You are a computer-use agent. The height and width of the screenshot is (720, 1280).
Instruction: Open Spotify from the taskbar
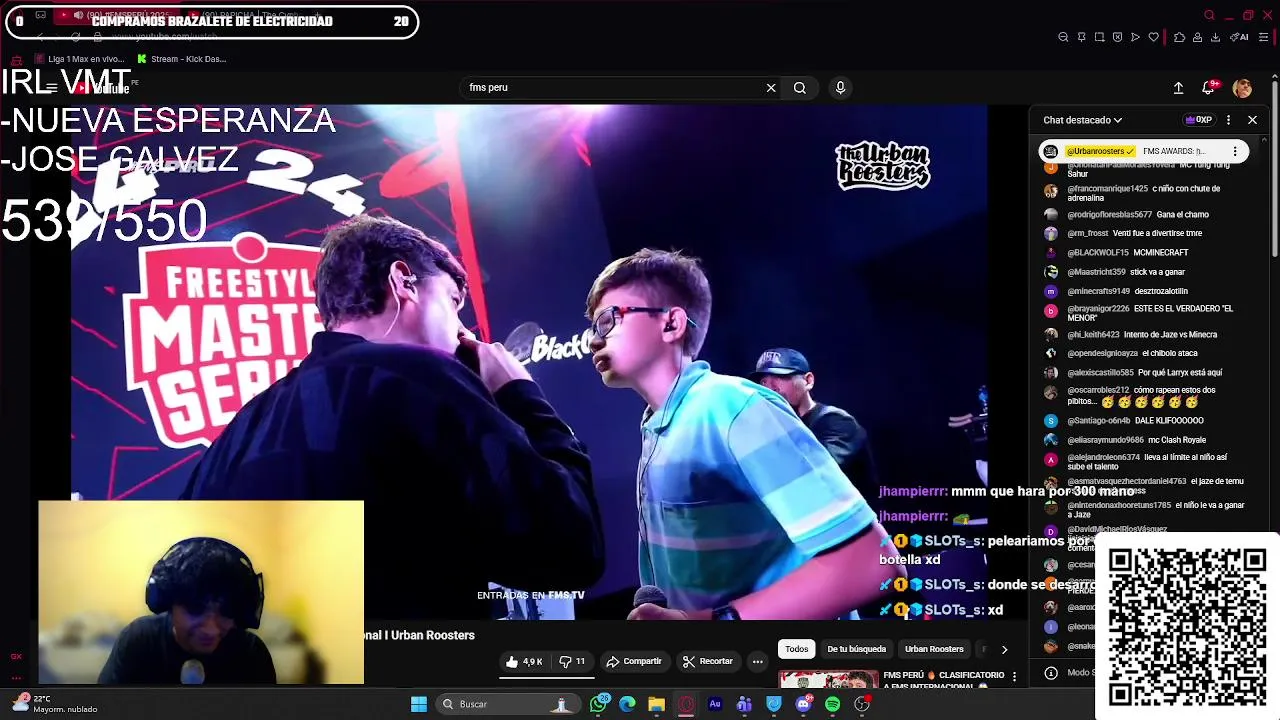tap(832, 704)
